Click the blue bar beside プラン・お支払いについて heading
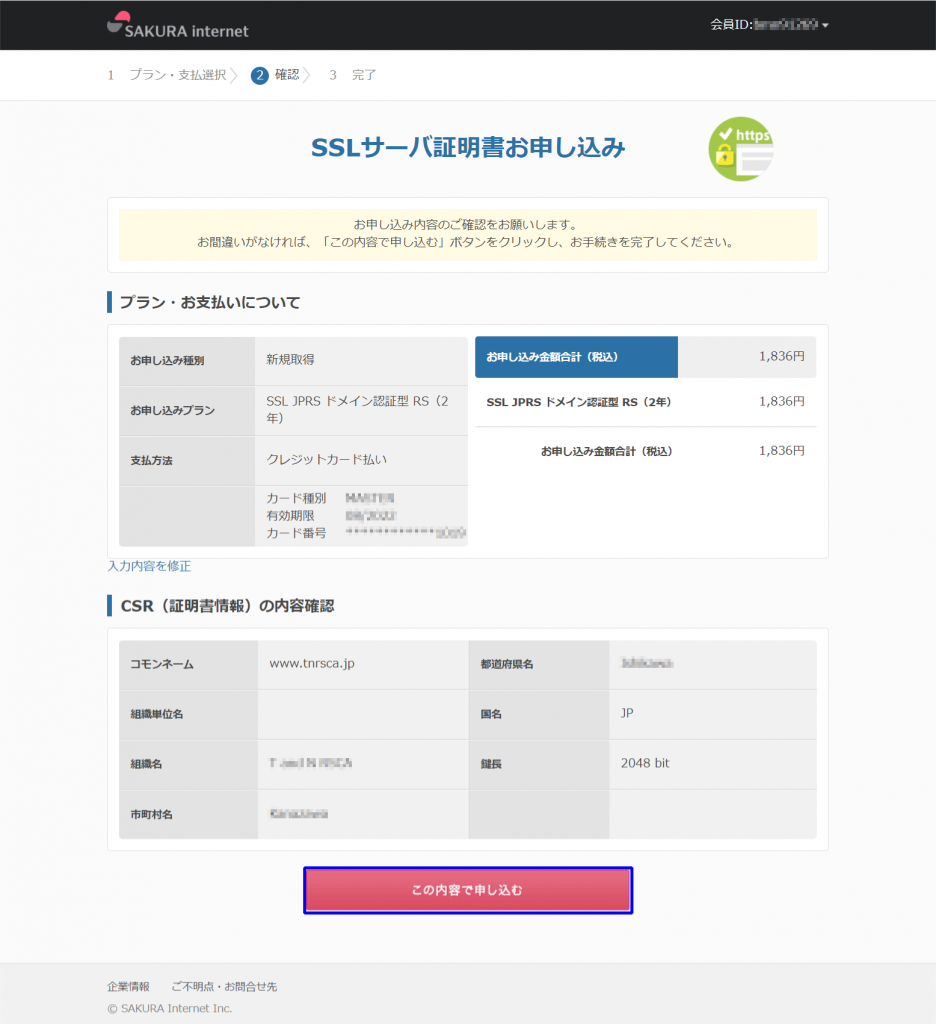The image size is (936, 1024). [x=110, y=302]
